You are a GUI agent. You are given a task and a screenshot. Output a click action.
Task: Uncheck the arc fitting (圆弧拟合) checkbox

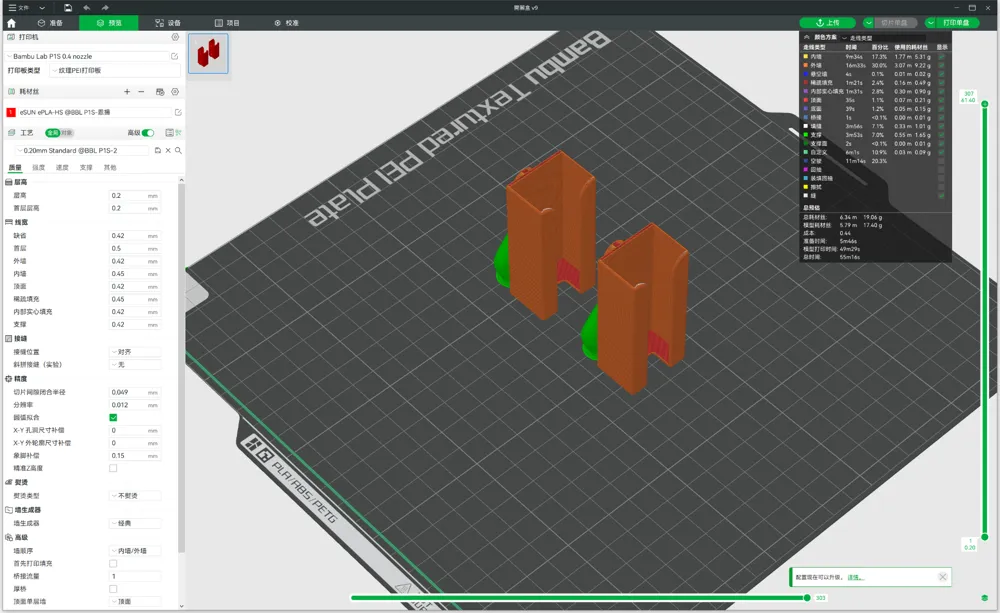(x=113, y=418)
